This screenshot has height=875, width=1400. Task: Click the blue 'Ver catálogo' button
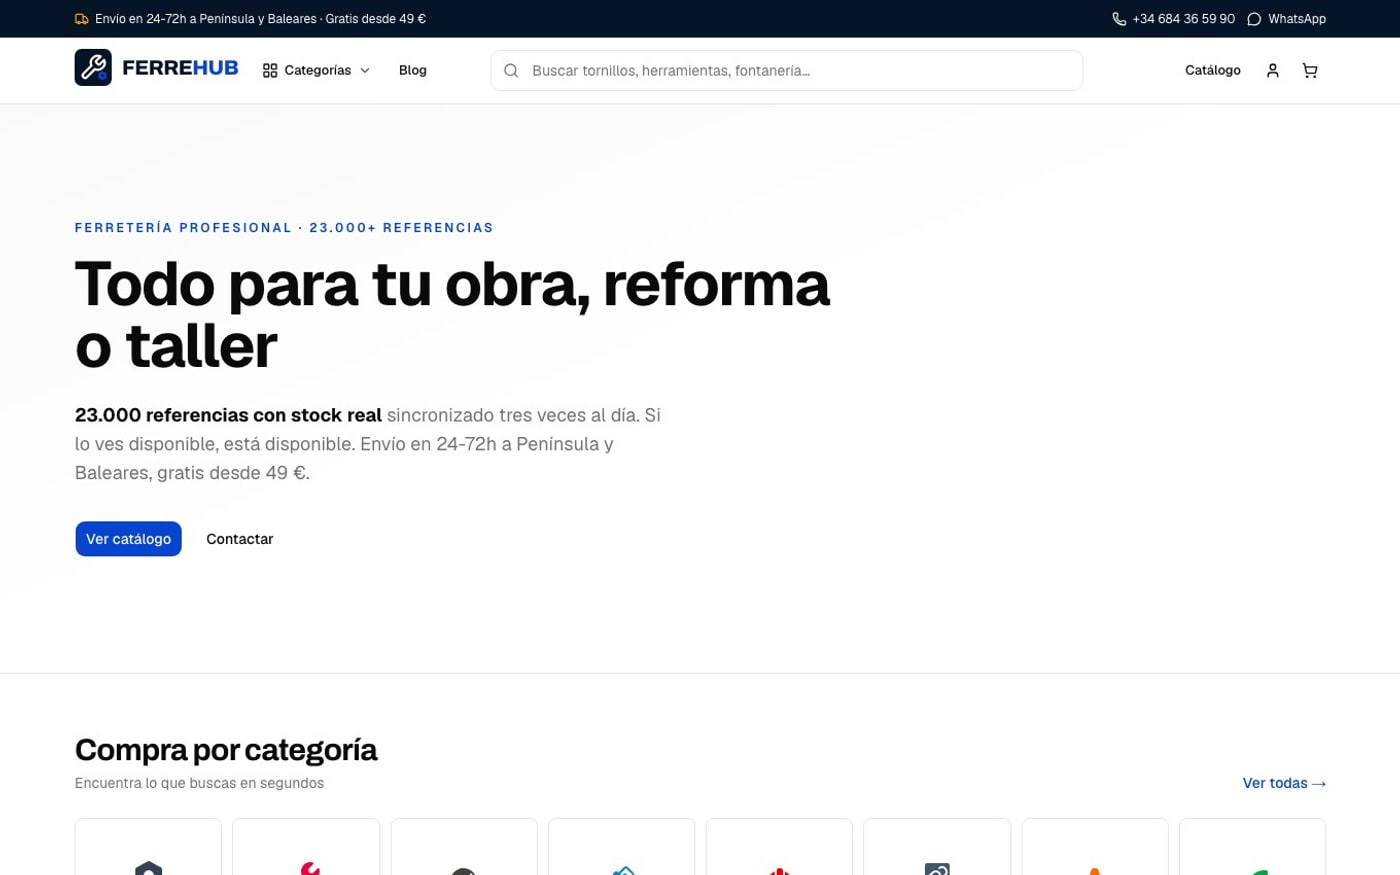click(128, 539)
